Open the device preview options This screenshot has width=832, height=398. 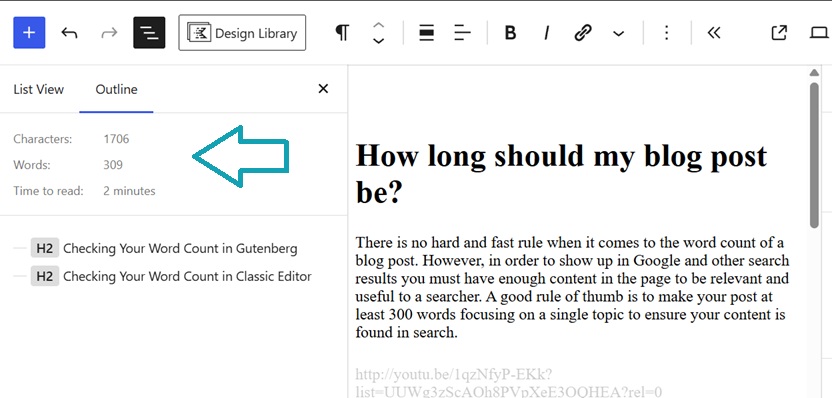pos(819,33)
